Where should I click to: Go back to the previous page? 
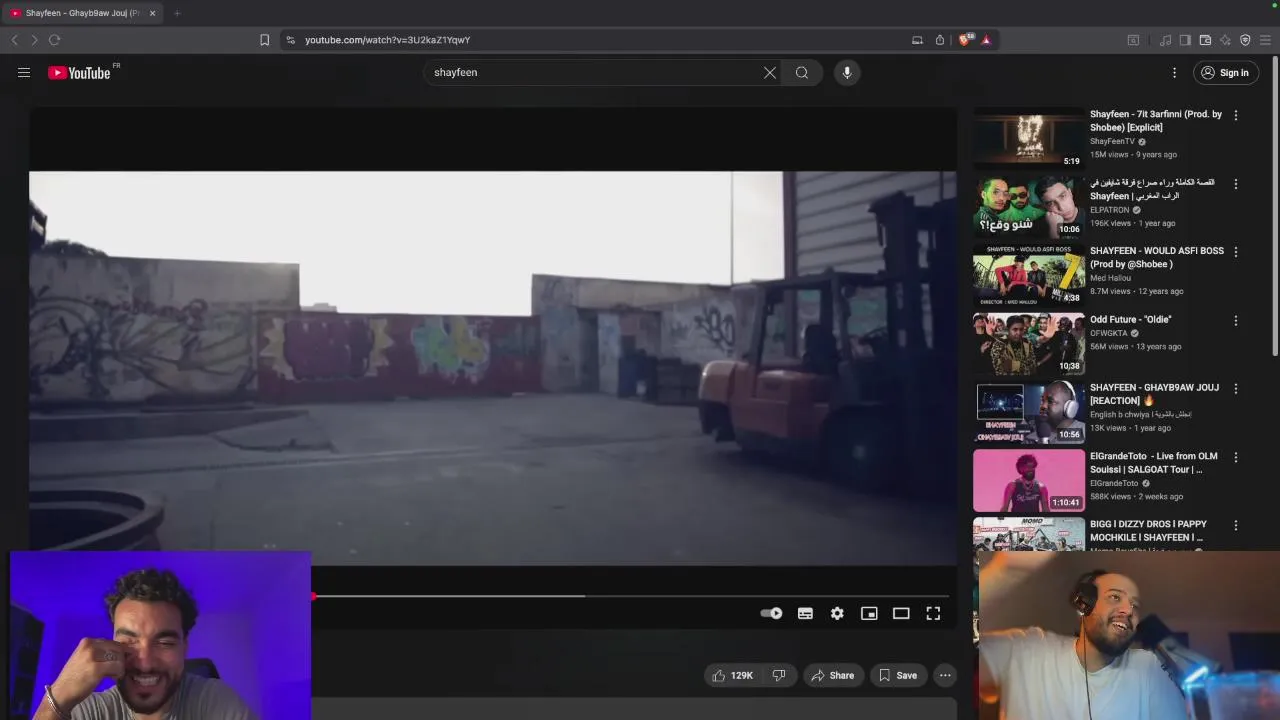14,40
